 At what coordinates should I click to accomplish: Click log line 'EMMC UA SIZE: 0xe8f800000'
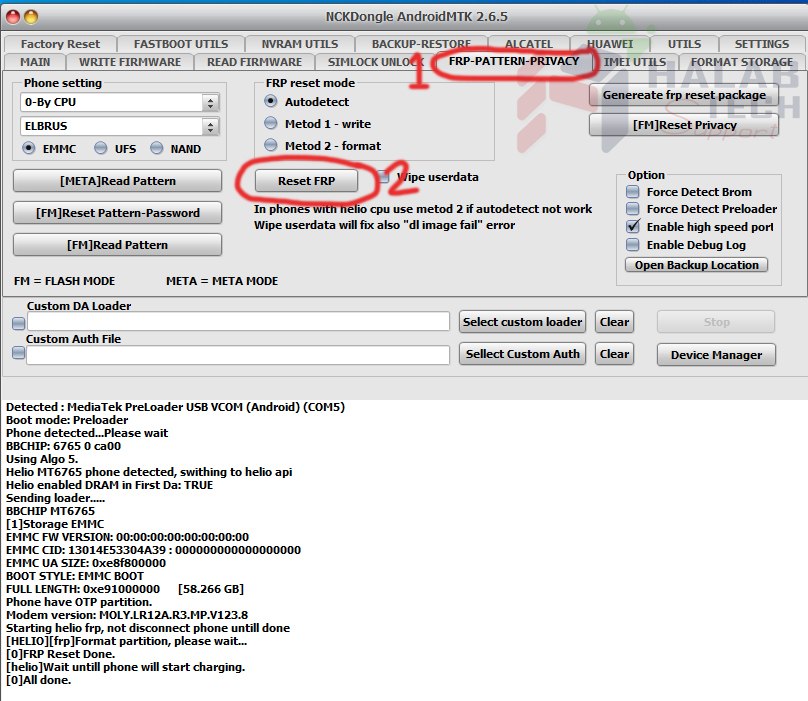(86, 563)
